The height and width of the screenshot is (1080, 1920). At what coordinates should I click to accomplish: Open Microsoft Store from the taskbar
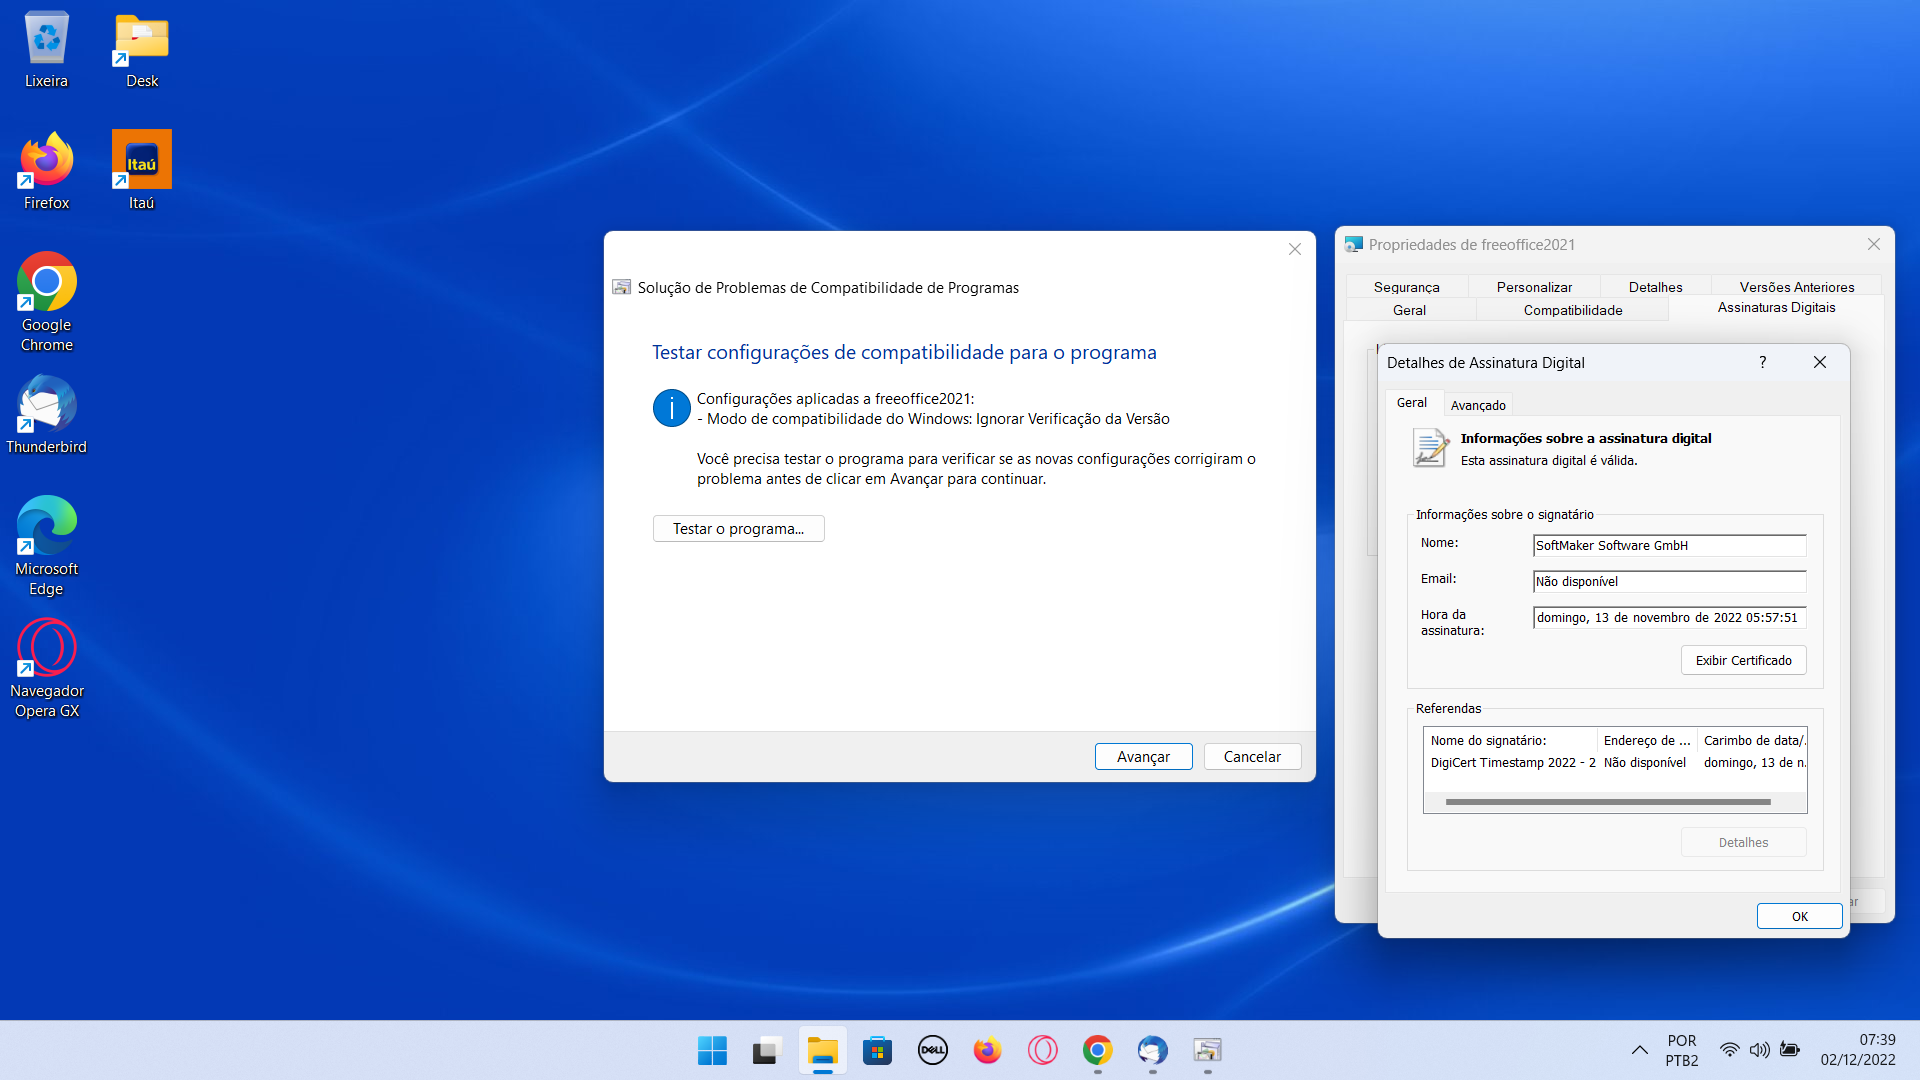(x=877, y=1050)
